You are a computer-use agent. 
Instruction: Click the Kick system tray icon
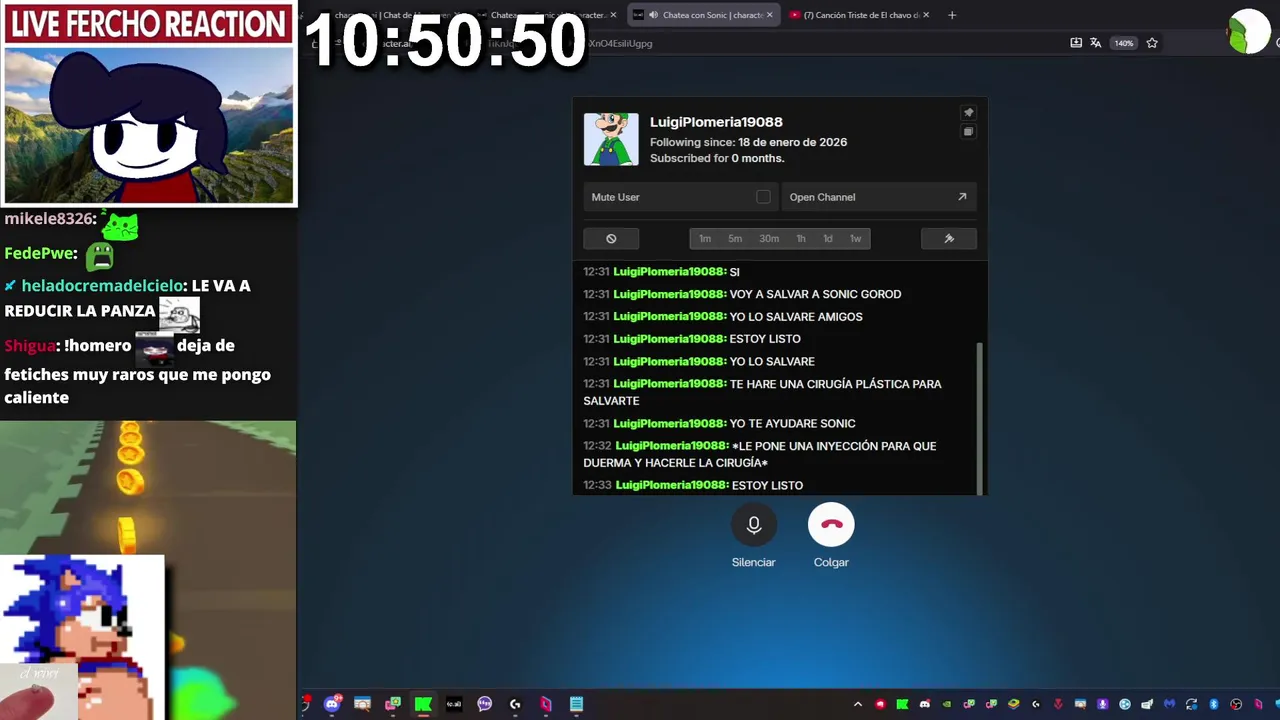click(x=902, y=704)
